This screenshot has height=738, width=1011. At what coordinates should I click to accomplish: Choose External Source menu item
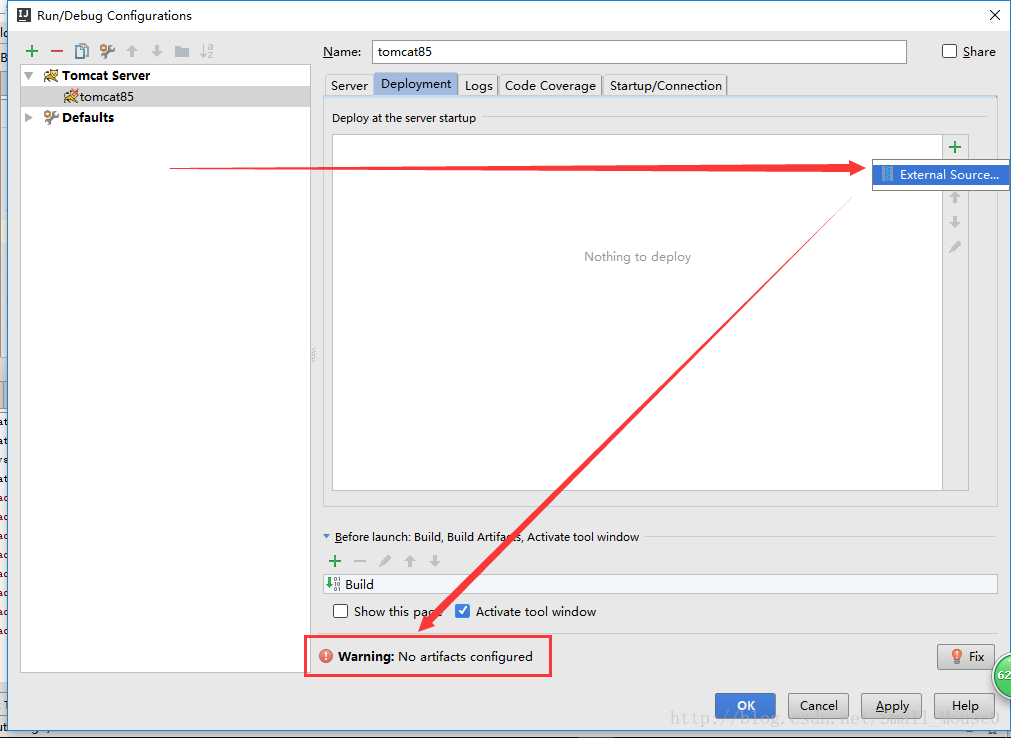[x=941, y=175]
